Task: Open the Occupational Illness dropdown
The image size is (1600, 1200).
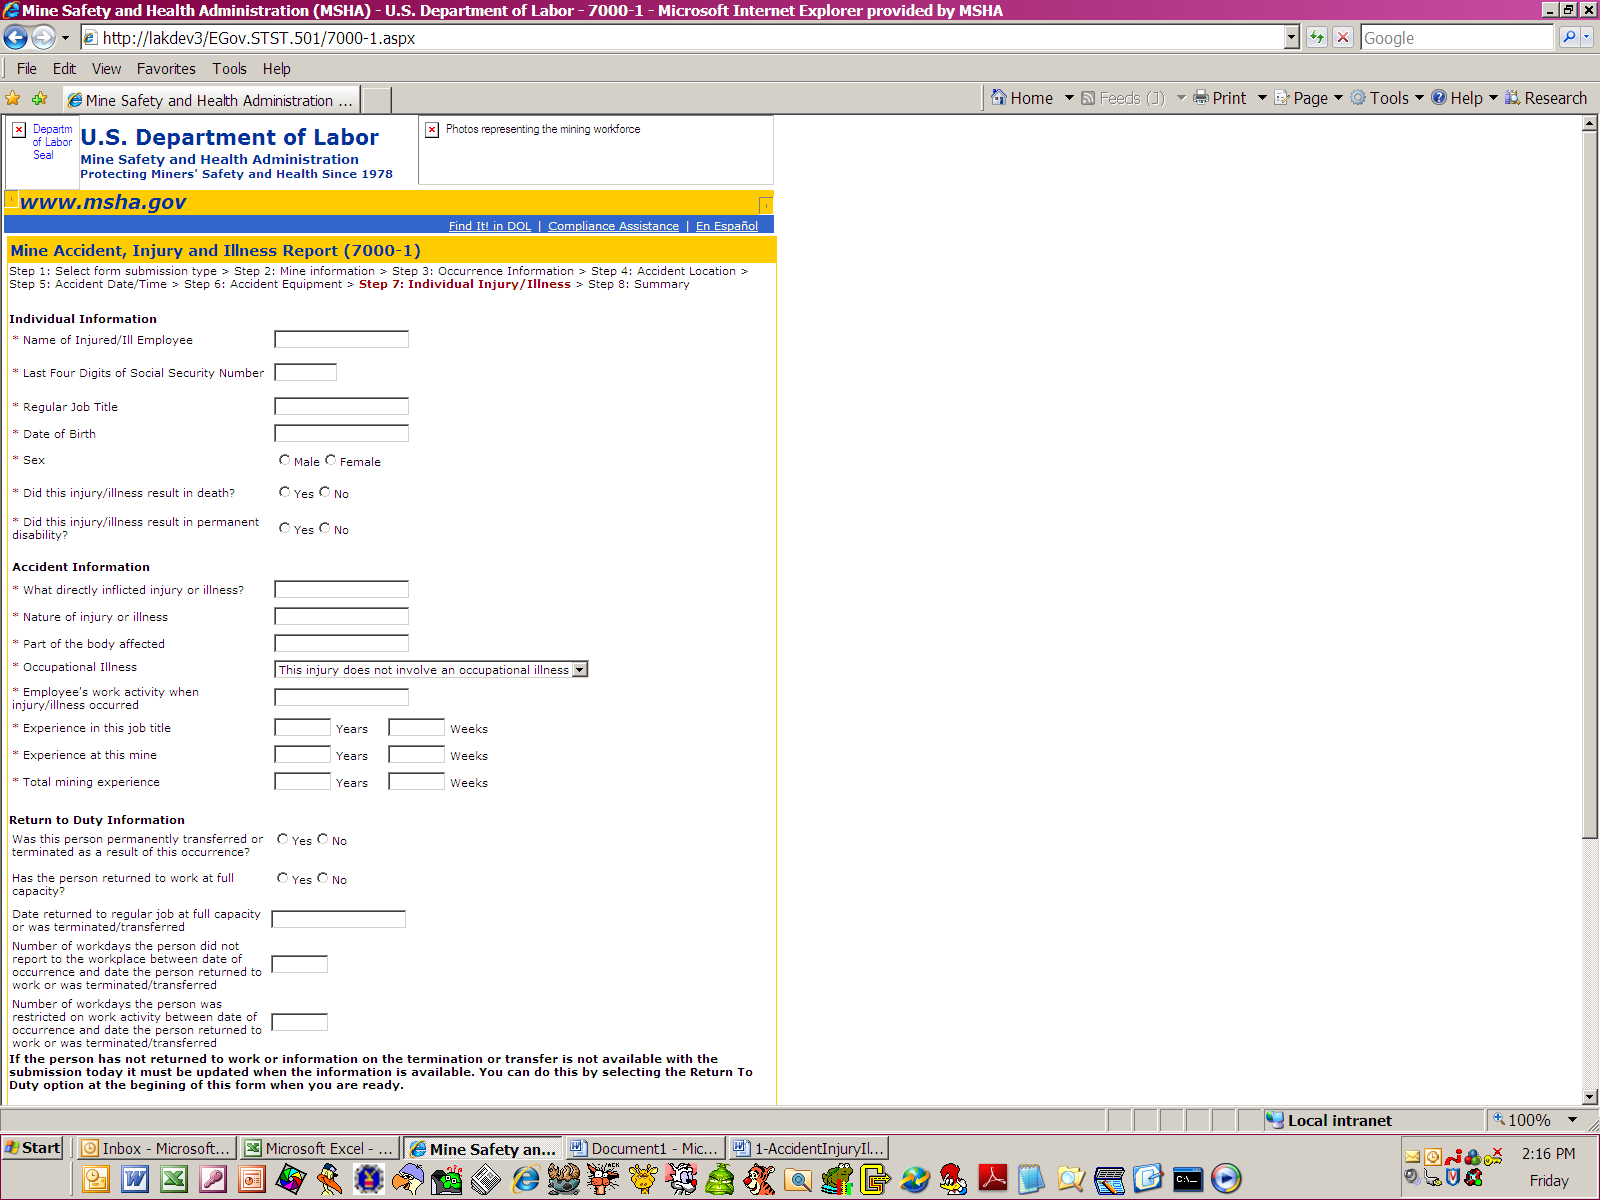Action: tap(580, 670)
